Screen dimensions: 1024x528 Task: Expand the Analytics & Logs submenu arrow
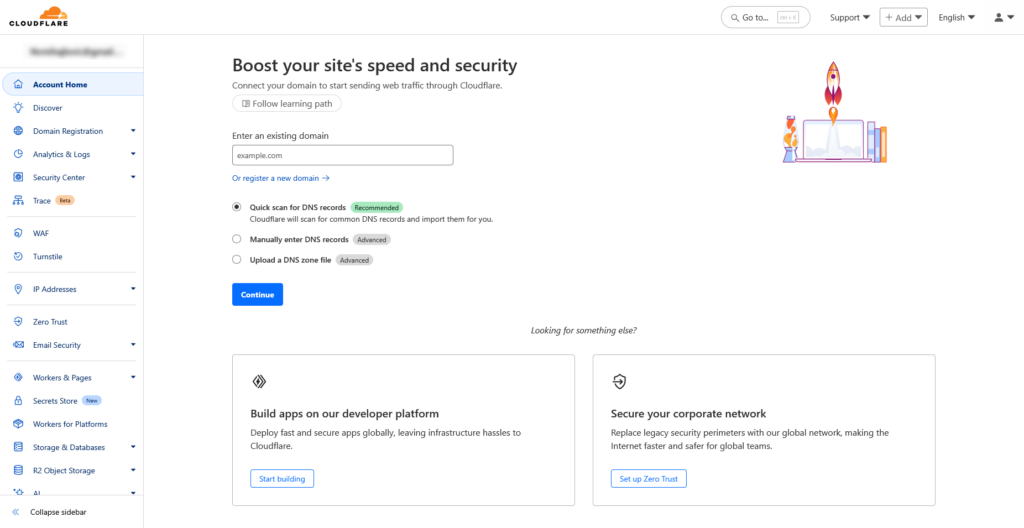pyautogui.click(x=133, y=154)
